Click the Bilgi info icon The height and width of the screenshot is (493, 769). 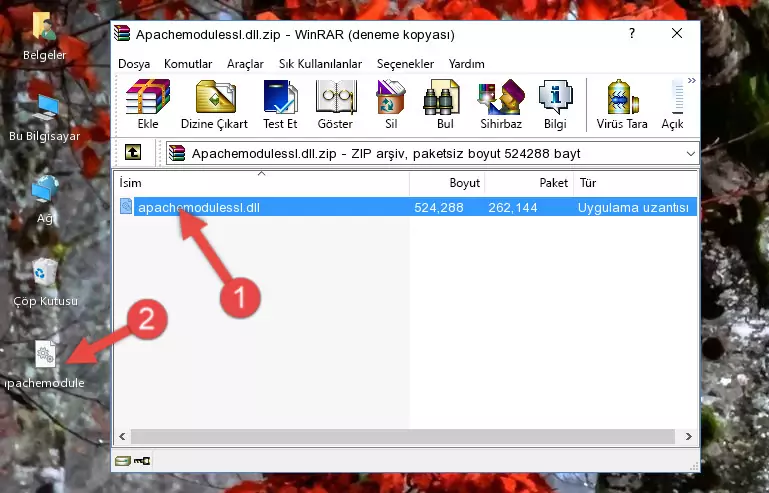(x=555, y=104)
